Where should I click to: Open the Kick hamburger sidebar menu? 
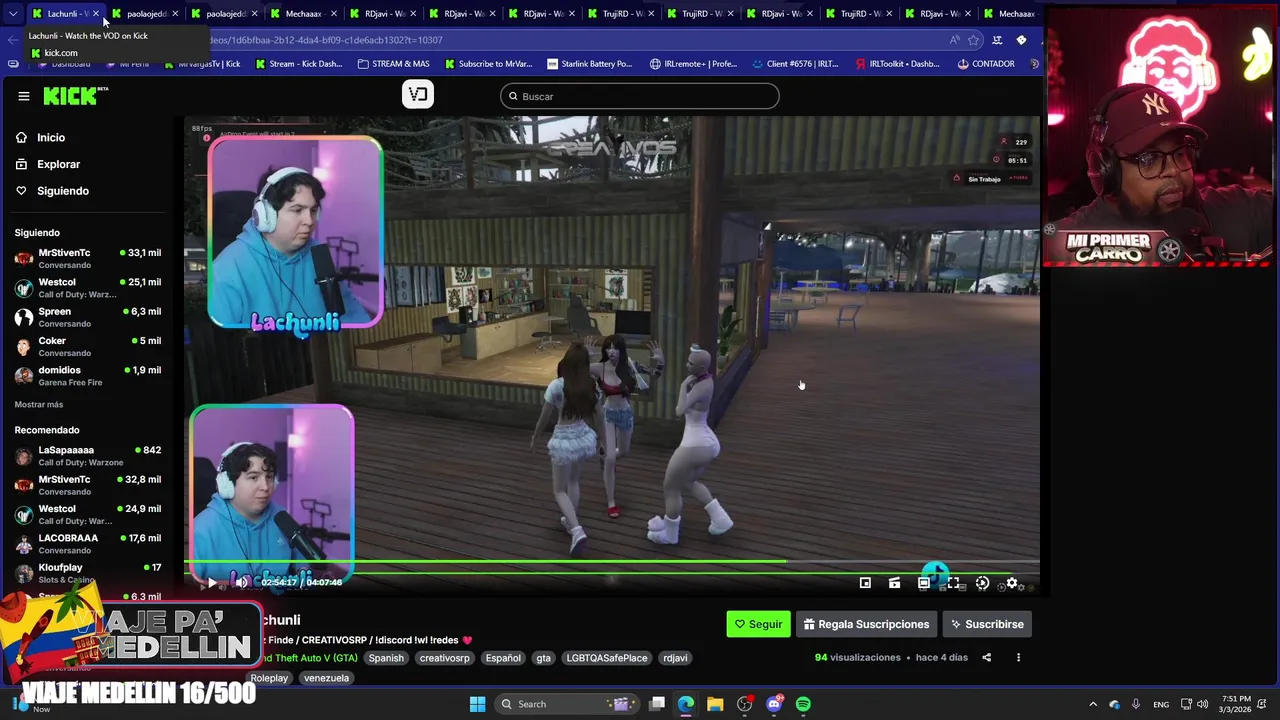click(x=23, y=96)
